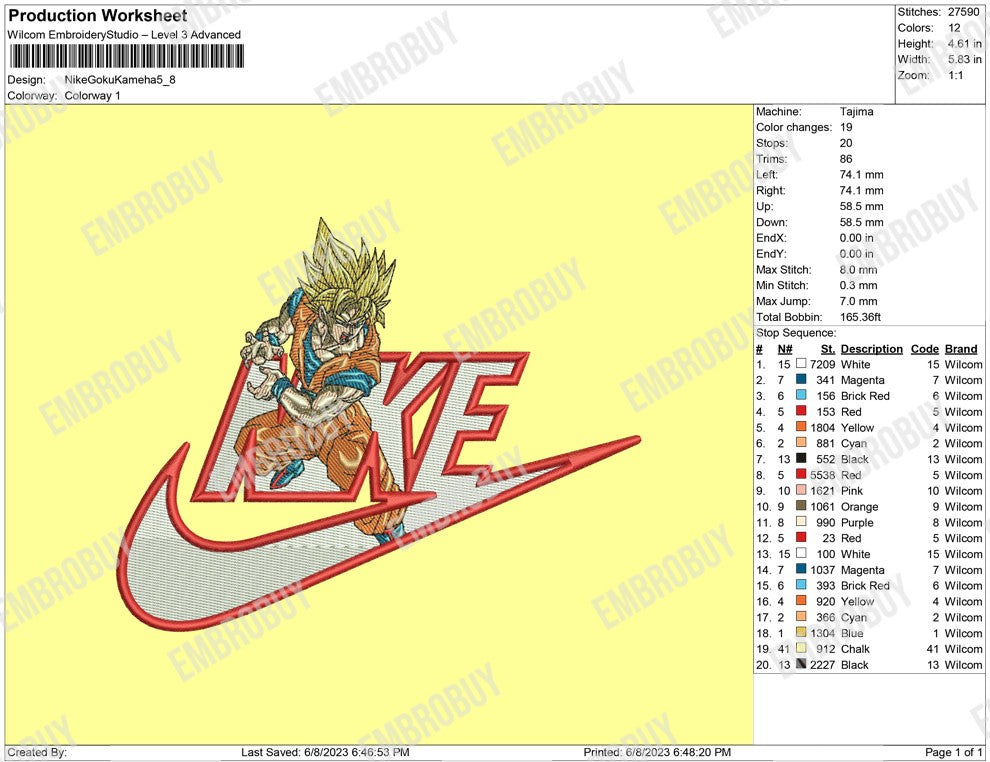Click the 'Production Worksheet' title
The height and width of the screenshot is (762, 990).
pos(98,16)
